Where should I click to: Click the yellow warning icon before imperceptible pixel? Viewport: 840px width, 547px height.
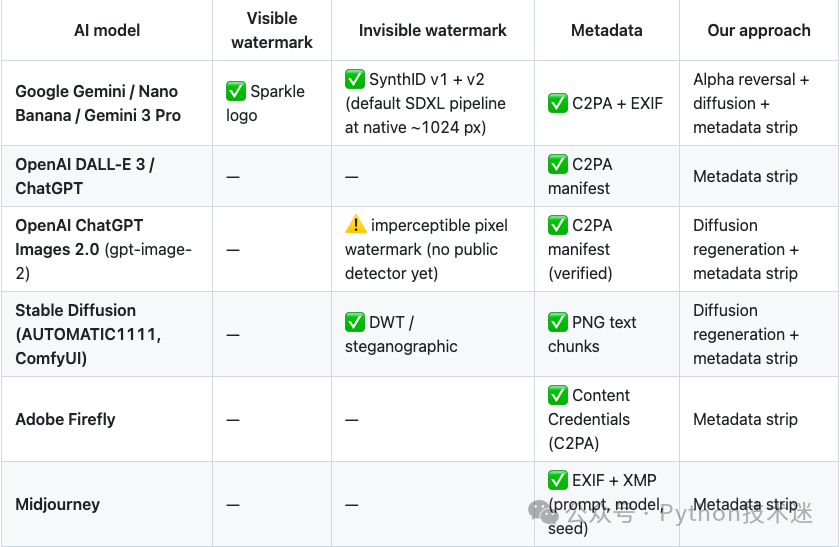356,224
